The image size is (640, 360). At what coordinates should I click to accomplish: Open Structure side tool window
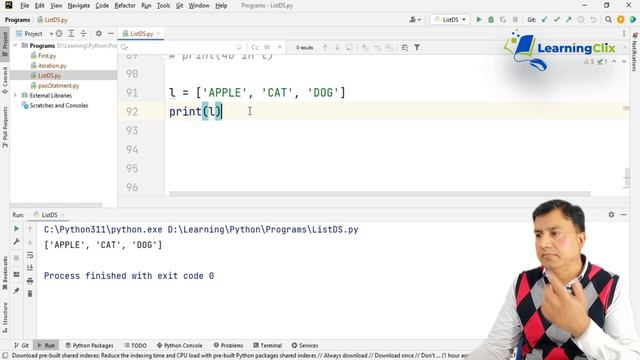pyautogui.click(x=5, y=318)
